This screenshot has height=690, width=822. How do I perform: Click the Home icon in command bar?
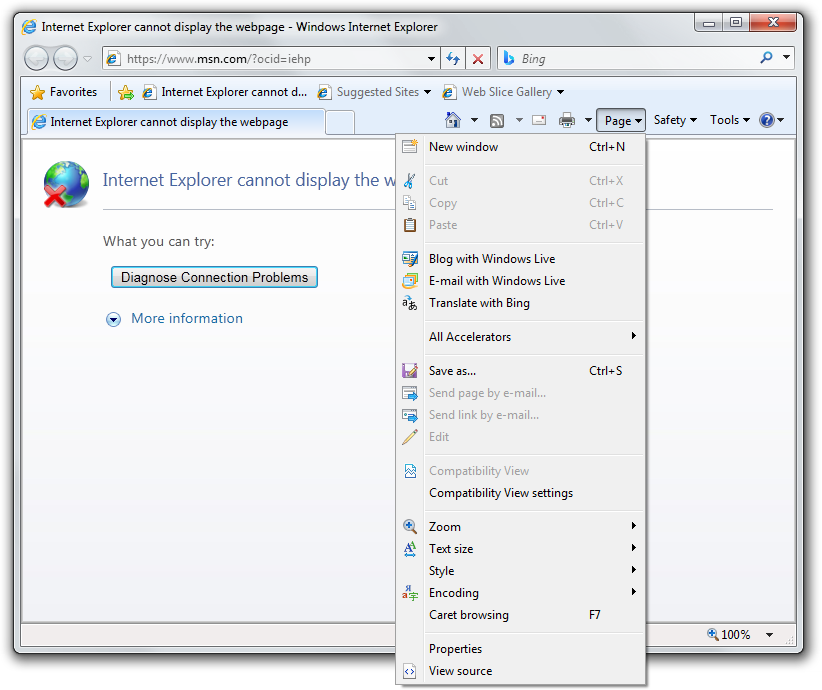pos(452,120)
